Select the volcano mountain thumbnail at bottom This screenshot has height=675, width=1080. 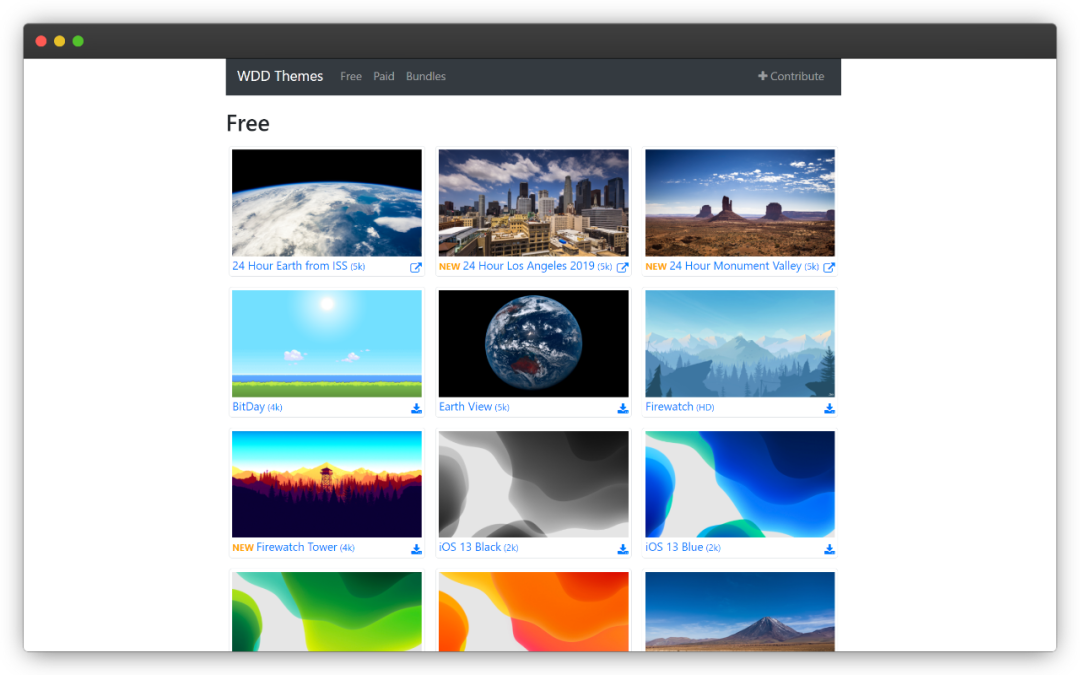[740, 612]
